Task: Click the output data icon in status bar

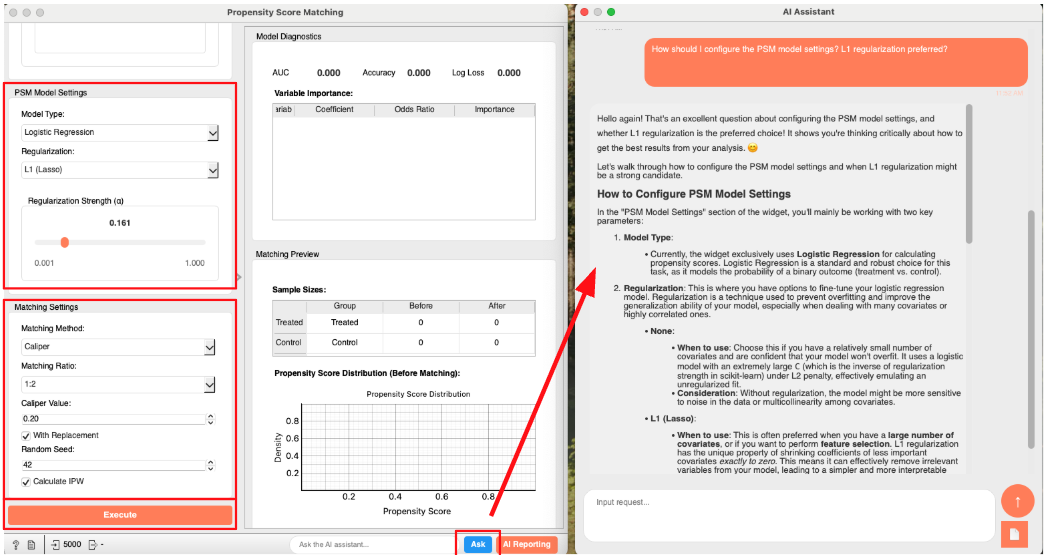Action: (x=93, y=545)
